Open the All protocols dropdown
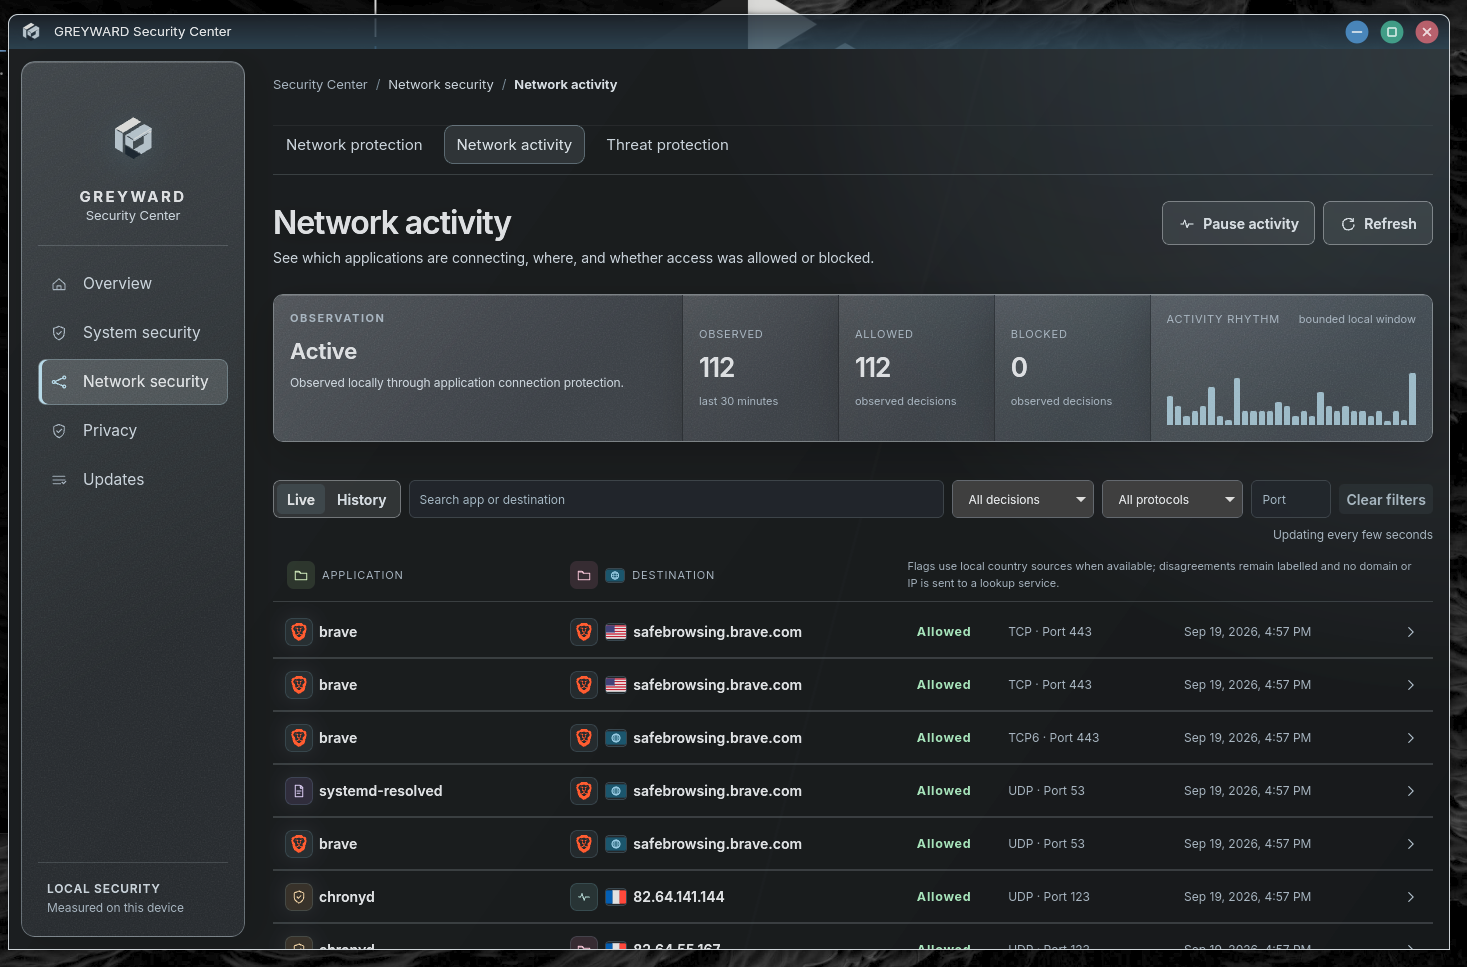This screenshot has height=967, width=1467. 1172,499
